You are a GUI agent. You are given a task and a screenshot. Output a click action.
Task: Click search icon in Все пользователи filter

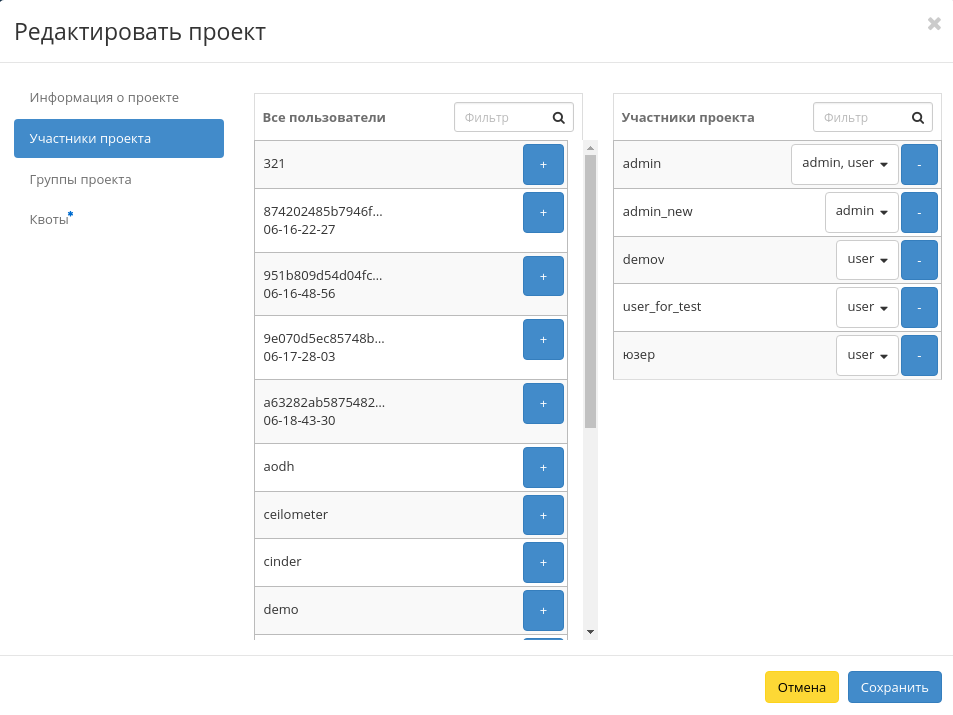click(x=558, y=117)
